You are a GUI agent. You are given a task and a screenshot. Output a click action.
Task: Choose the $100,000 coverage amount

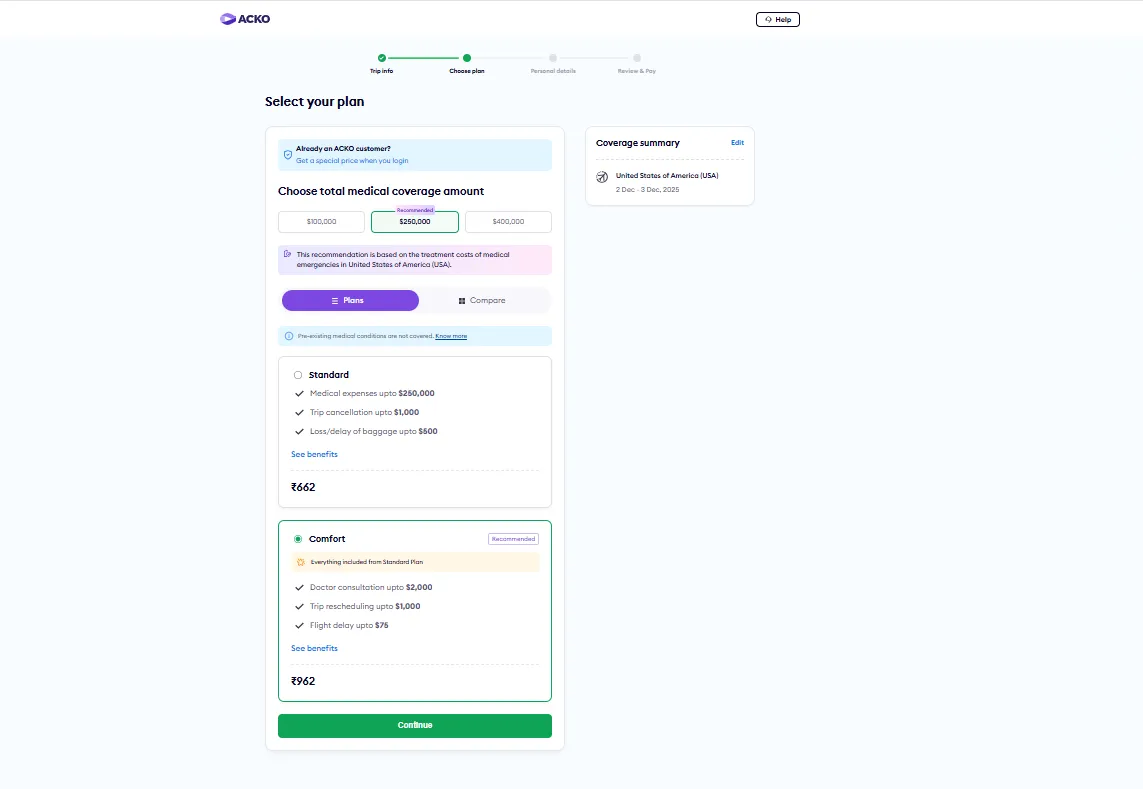tap(321, 222)
